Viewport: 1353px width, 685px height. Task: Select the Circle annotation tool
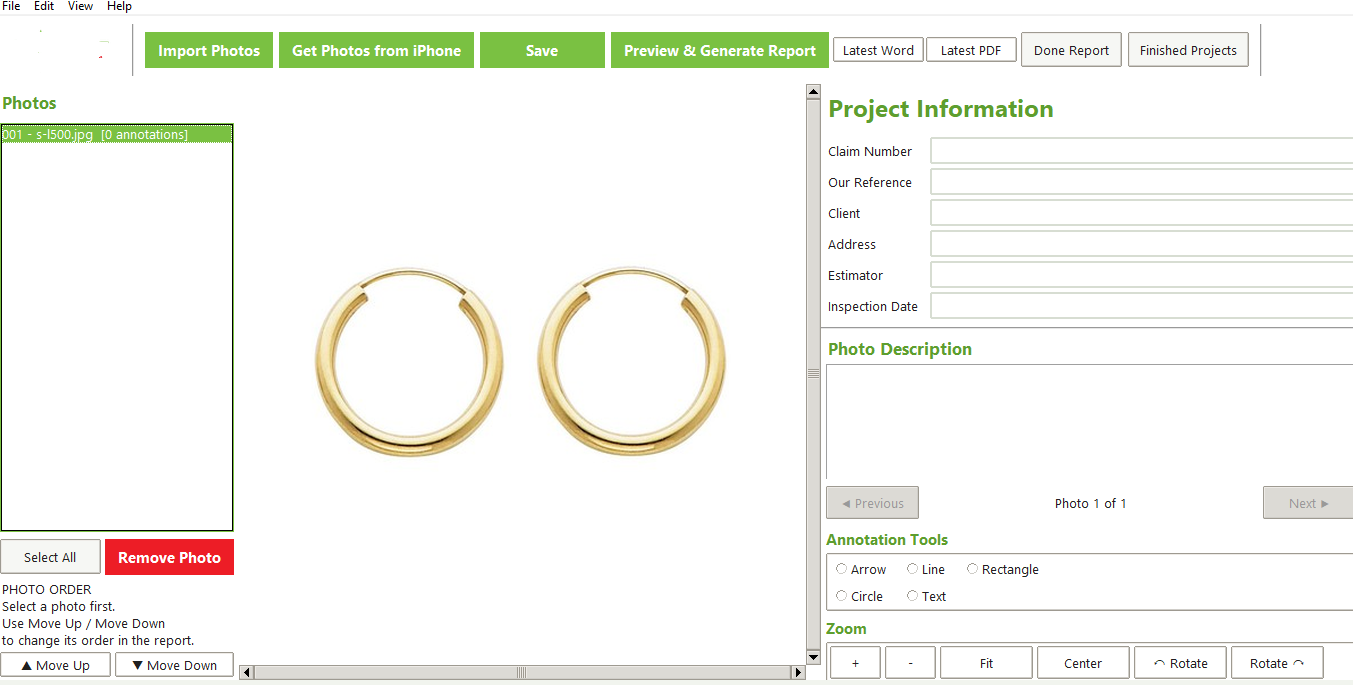point(859,596)
